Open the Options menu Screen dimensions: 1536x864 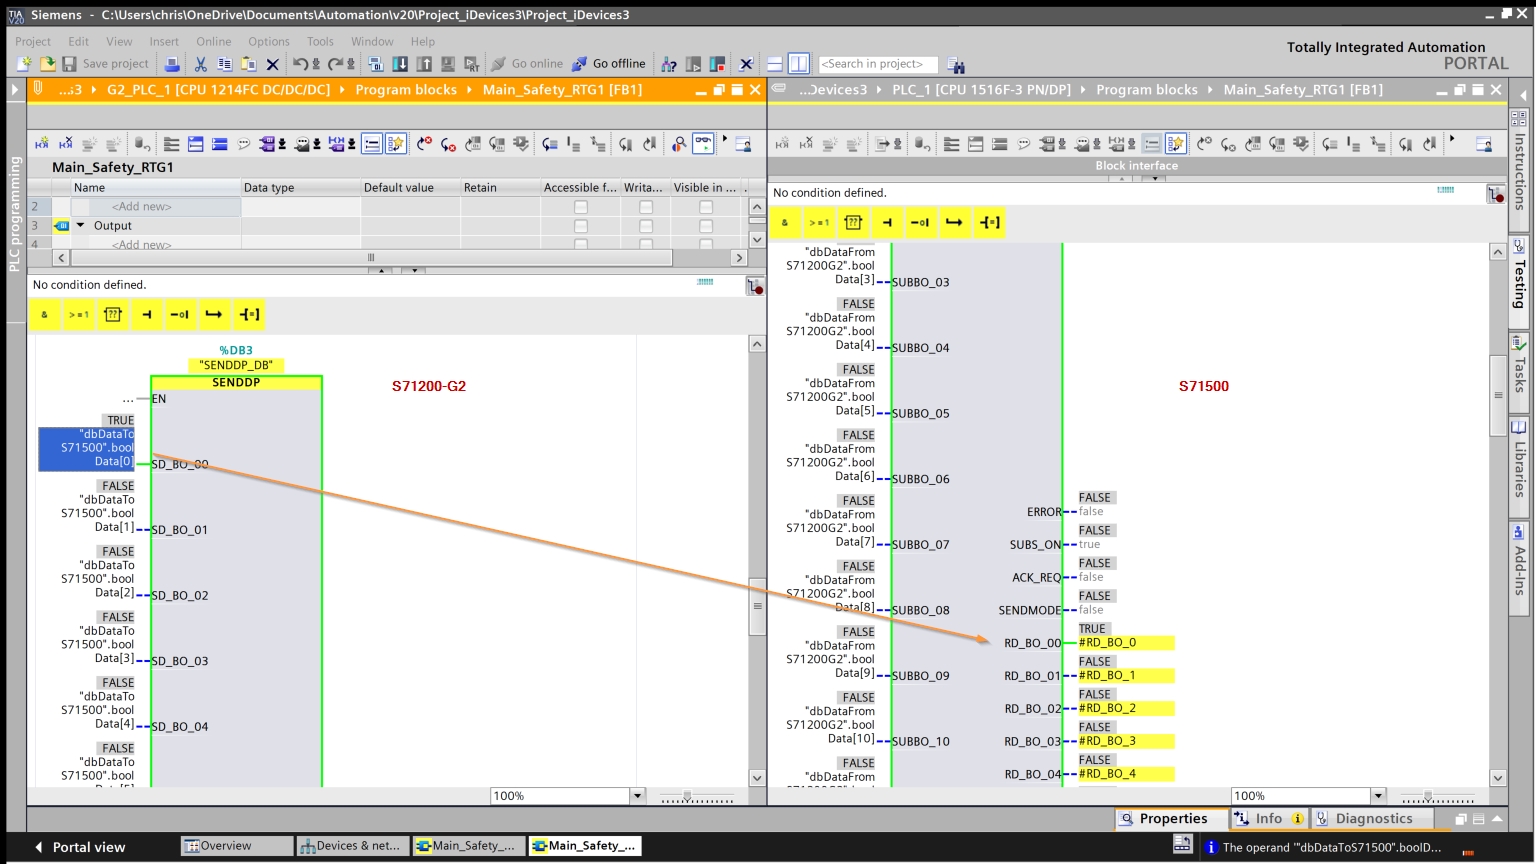[x=269, y=42]
